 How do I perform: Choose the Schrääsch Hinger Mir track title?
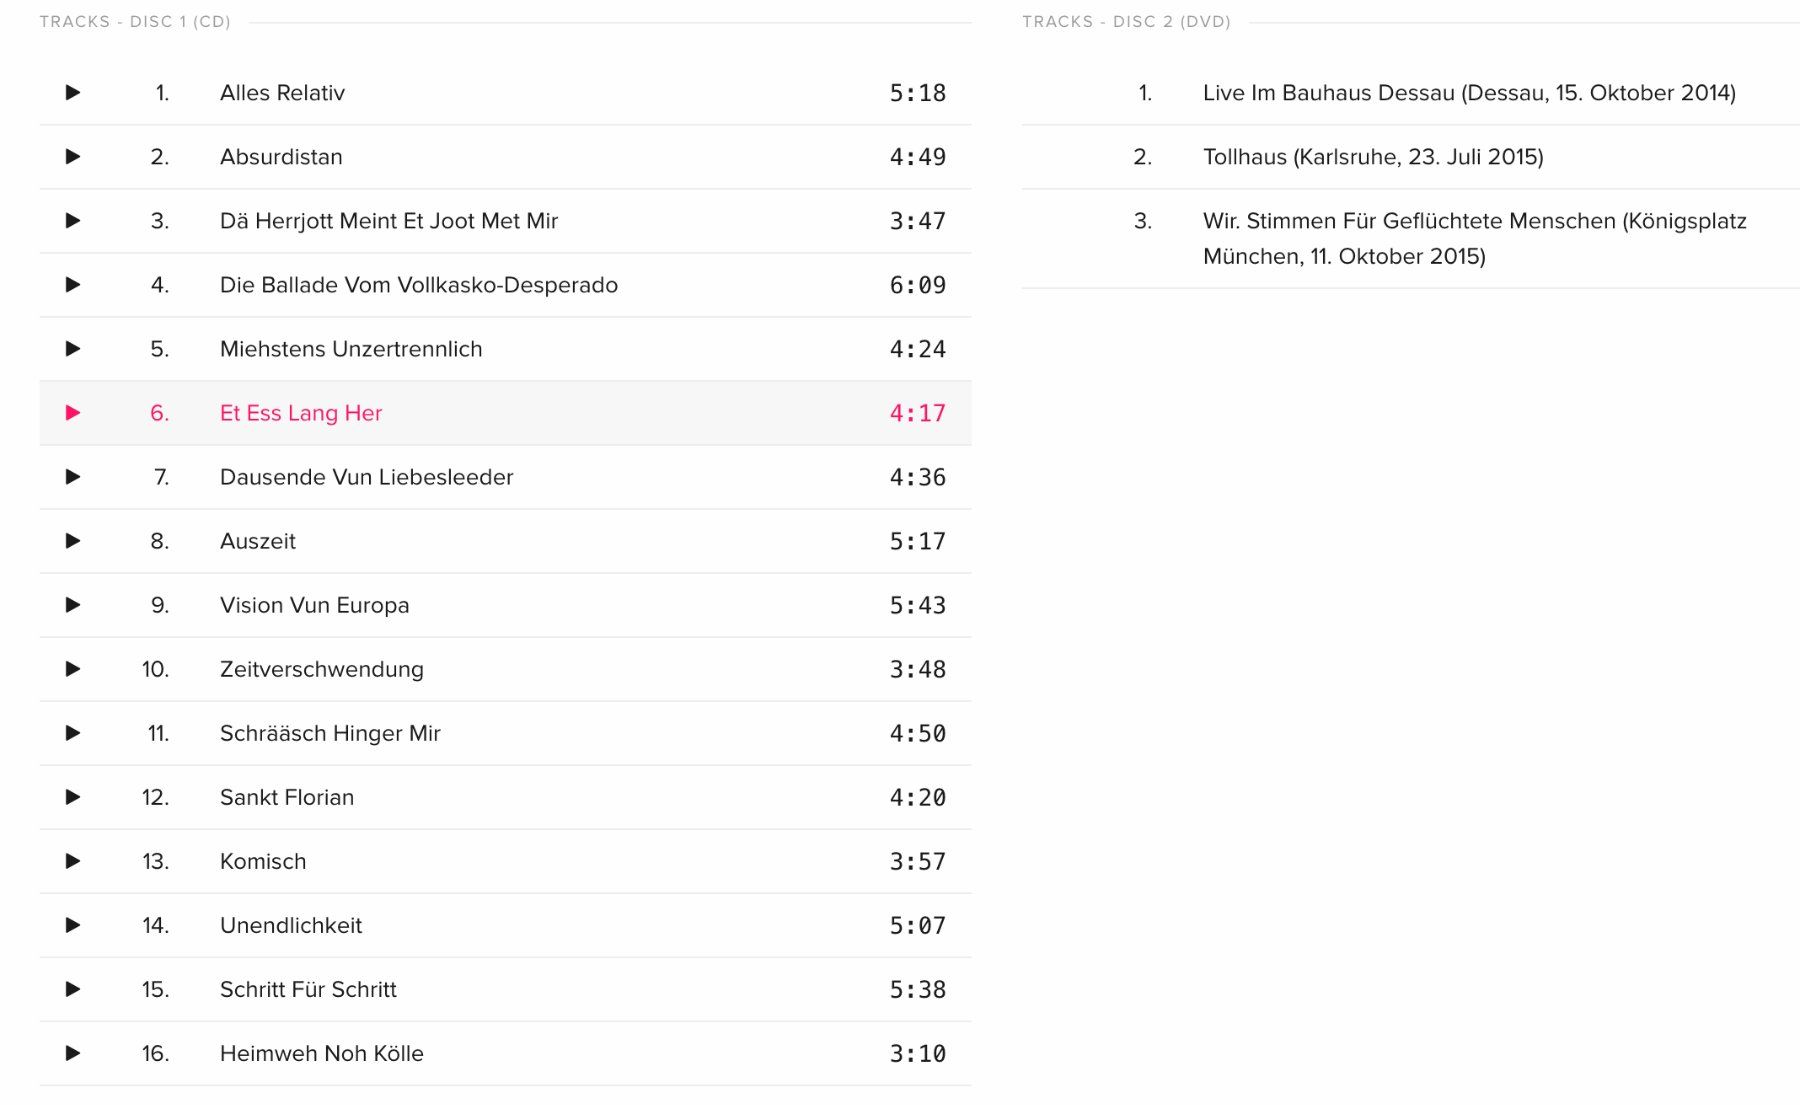[x=330, y=734]
